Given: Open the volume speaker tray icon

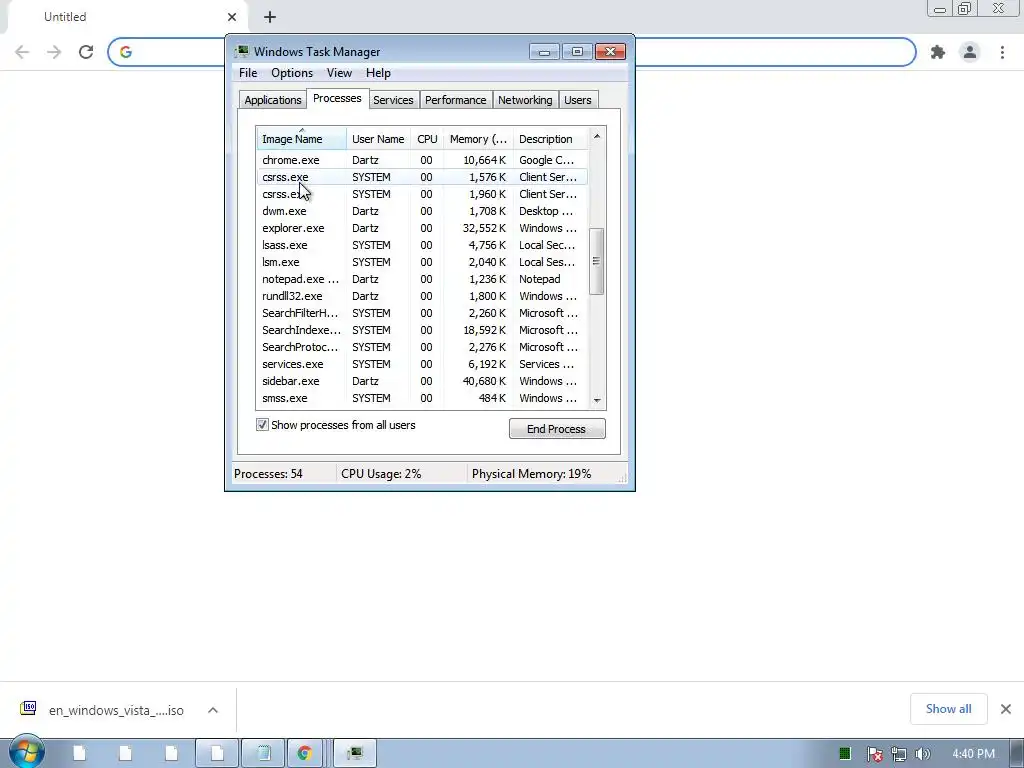Looking at the screenshot, I should (922, 754).
